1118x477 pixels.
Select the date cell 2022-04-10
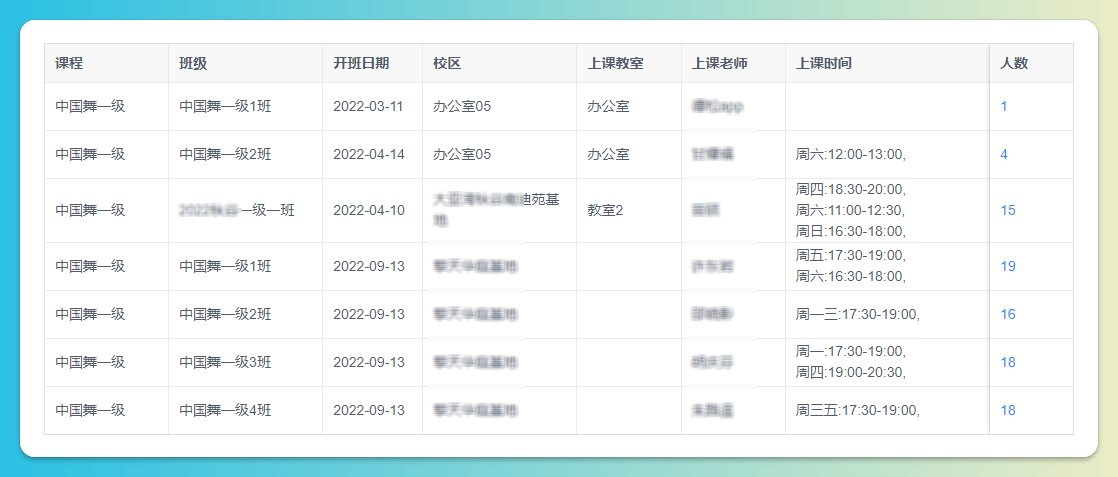[x=369, y=210]
